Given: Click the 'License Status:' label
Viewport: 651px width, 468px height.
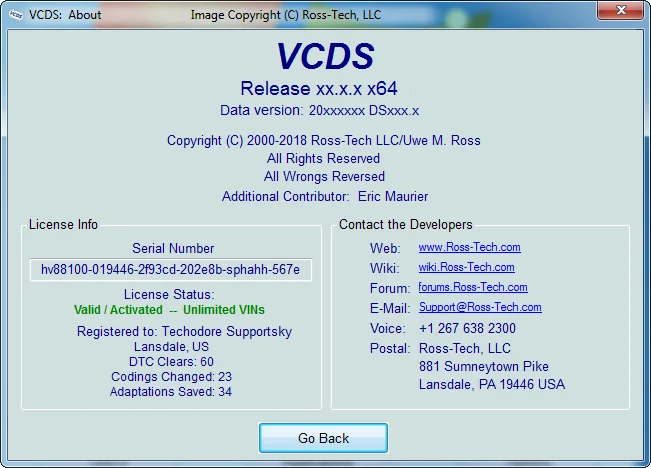Looking at the screenshot, I should point(169,294).
